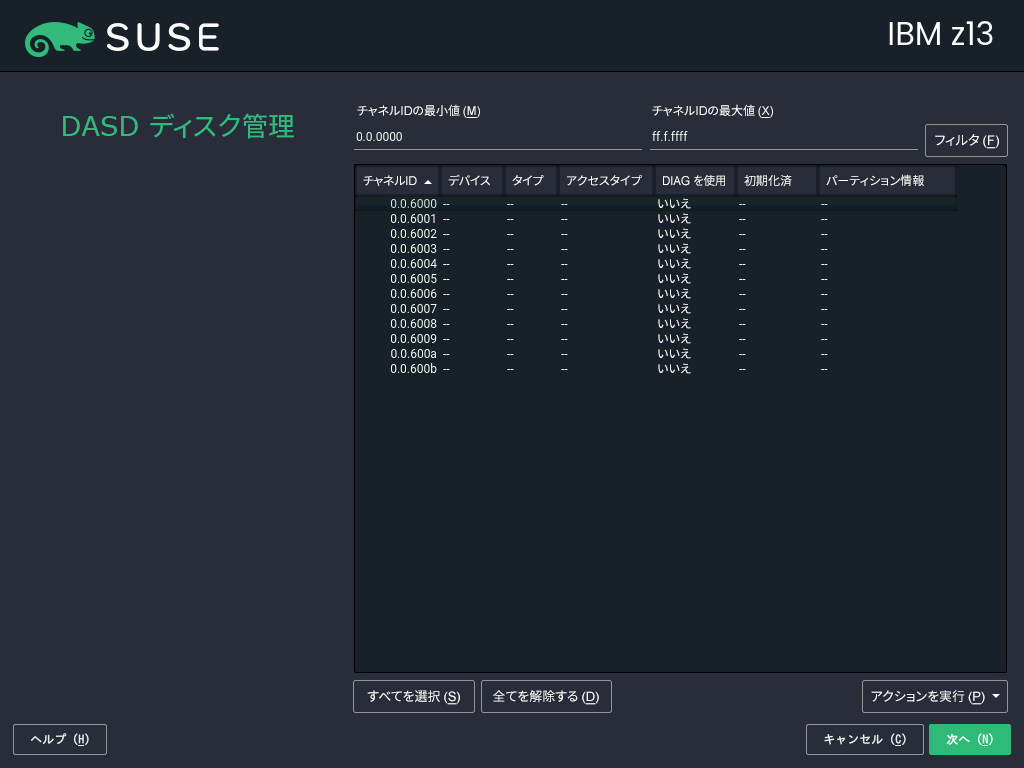Viewport: 1024px width, 768px height.
Task: Sort by the タイプ column header
Action: click(529, 181)
